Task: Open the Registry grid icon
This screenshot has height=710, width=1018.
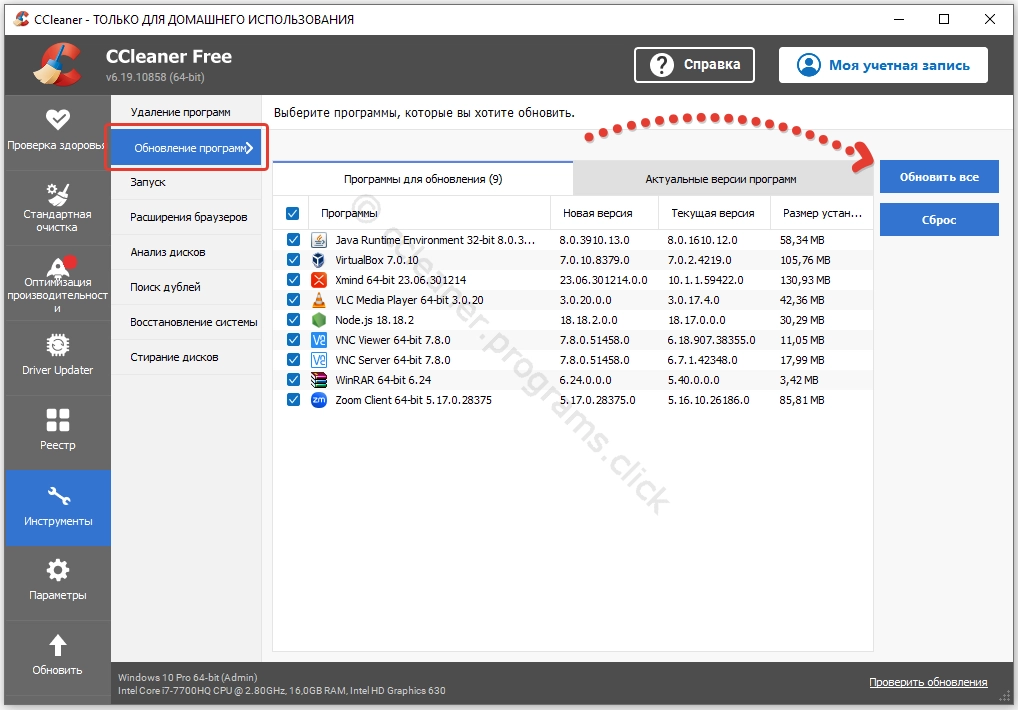Action: coord(58,420)
